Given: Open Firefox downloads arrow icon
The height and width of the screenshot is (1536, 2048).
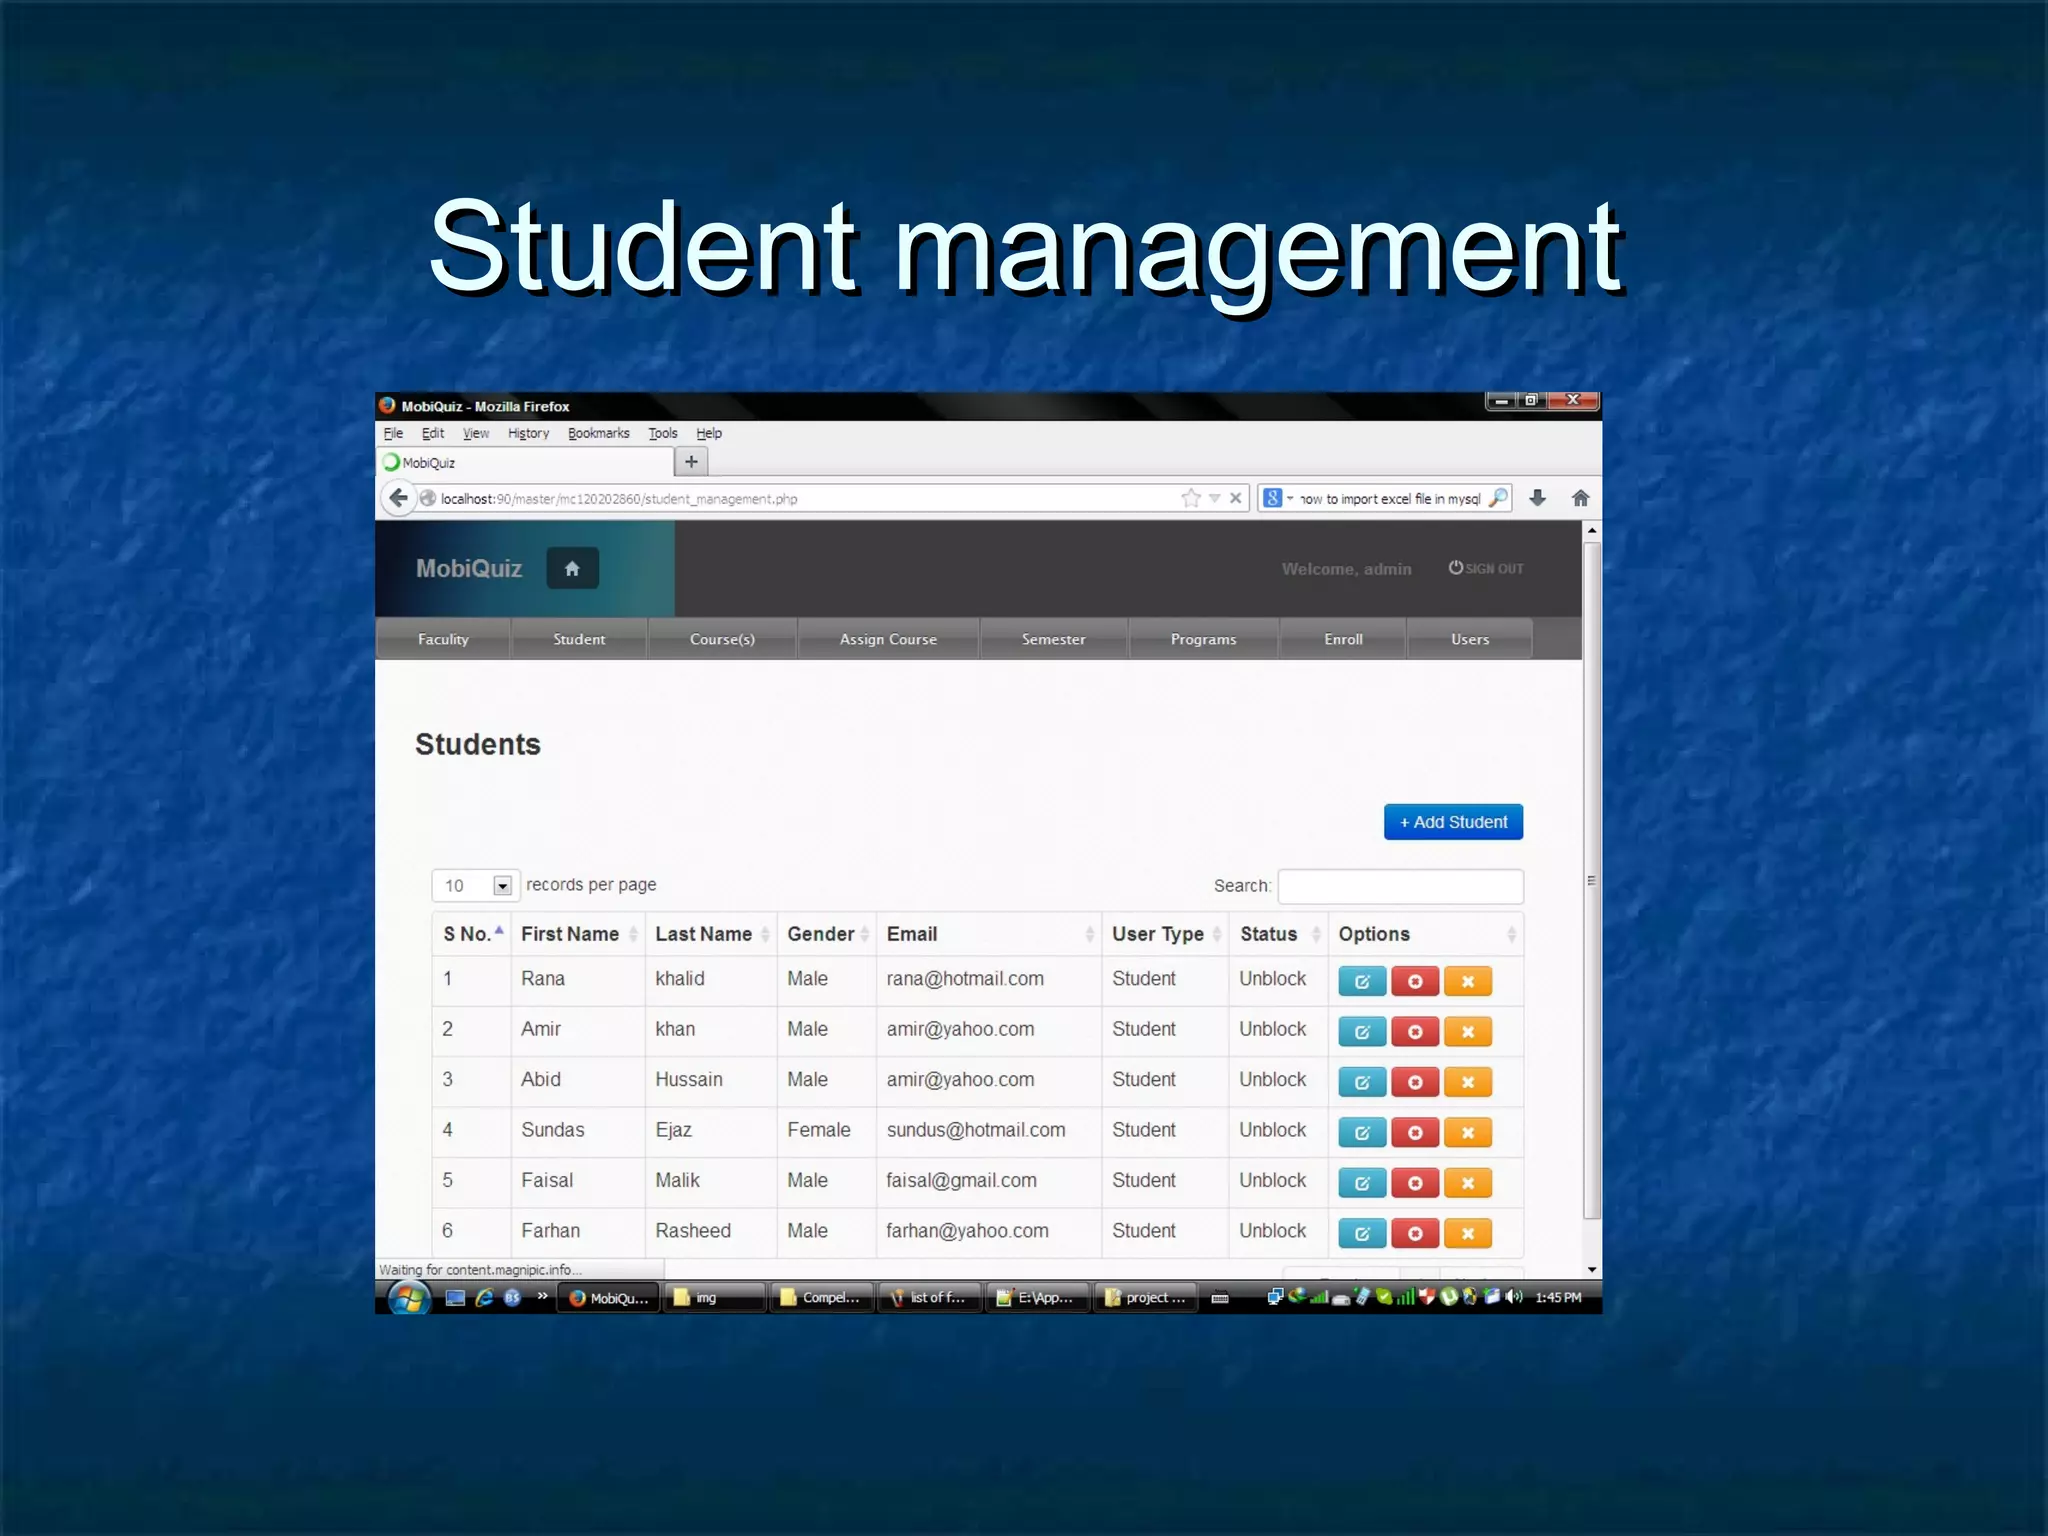Looking at the screenshot, I should [1538, 498].
